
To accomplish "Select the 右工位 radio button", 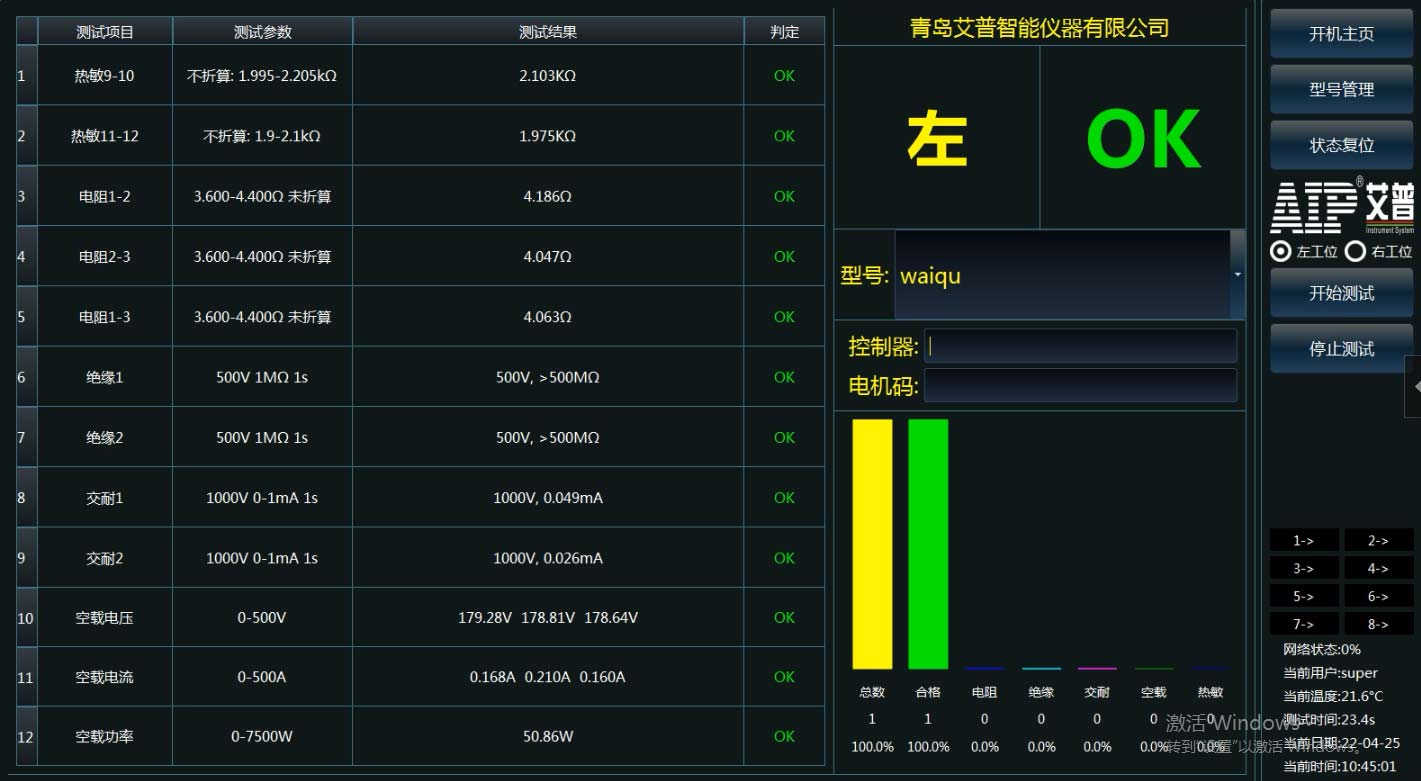I will (x=1356, y=251).
